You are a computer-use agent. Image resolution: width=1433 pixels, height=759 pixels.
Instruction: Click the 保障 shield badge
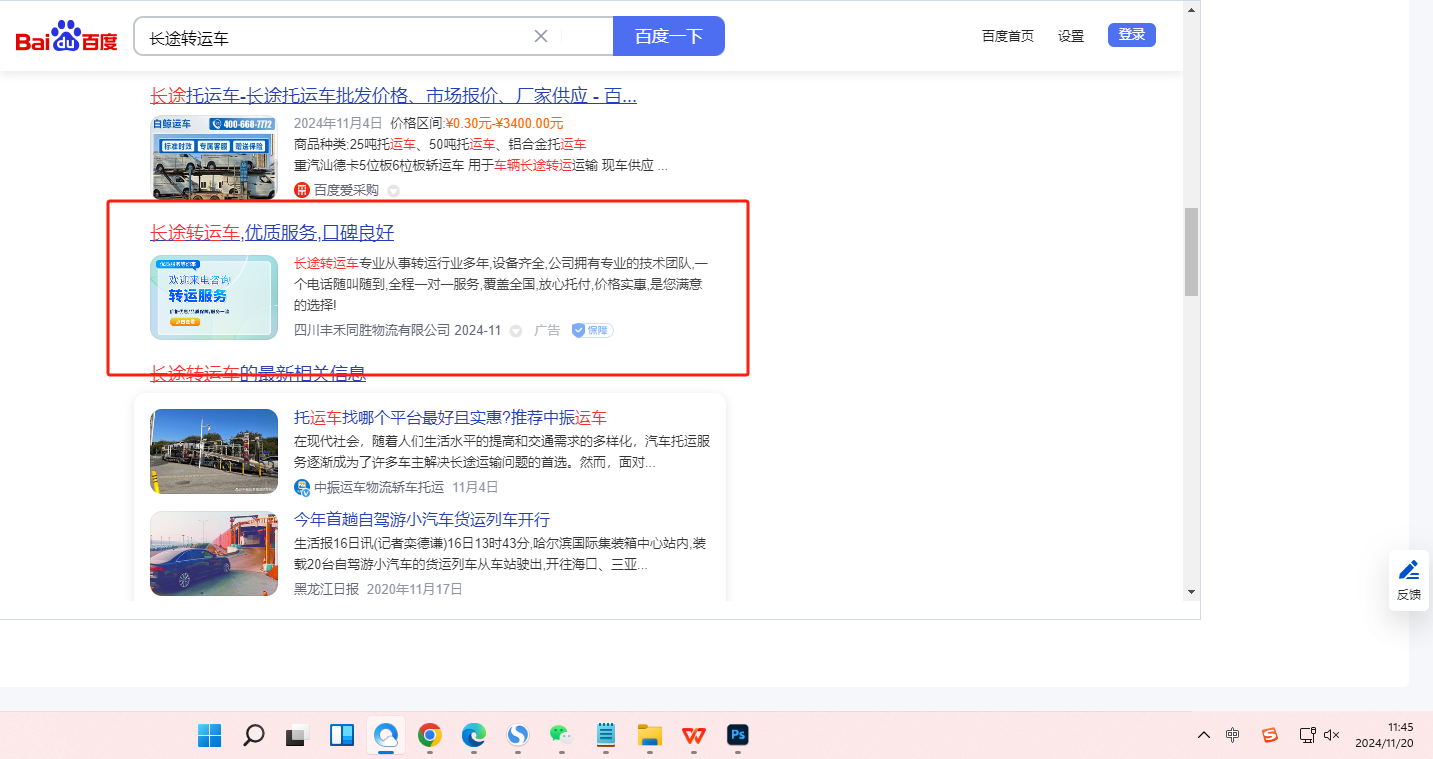tap(592, 330)
